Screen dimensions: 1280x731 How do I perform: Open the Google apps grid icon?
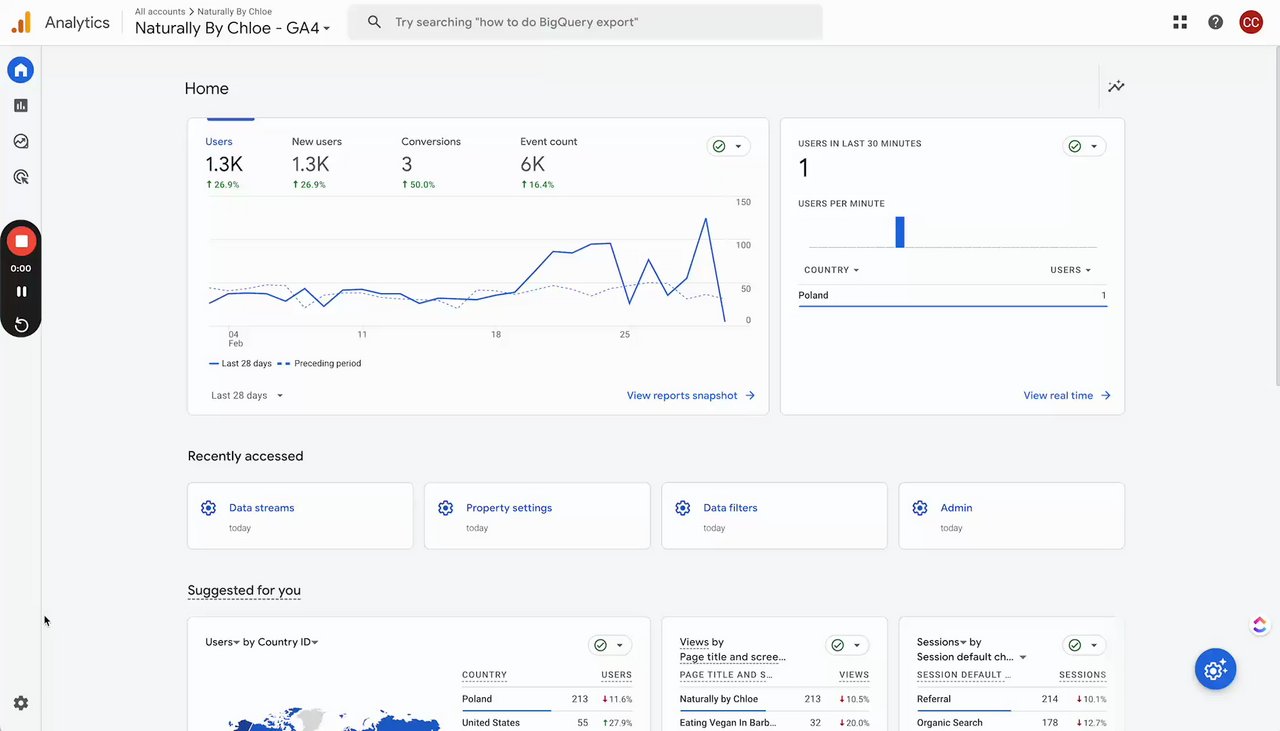coord(1180,22)
